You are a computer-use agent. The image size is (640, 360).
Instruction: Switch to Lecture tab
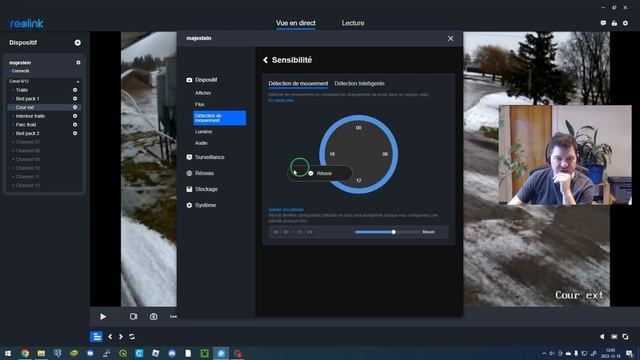[353, 23]
